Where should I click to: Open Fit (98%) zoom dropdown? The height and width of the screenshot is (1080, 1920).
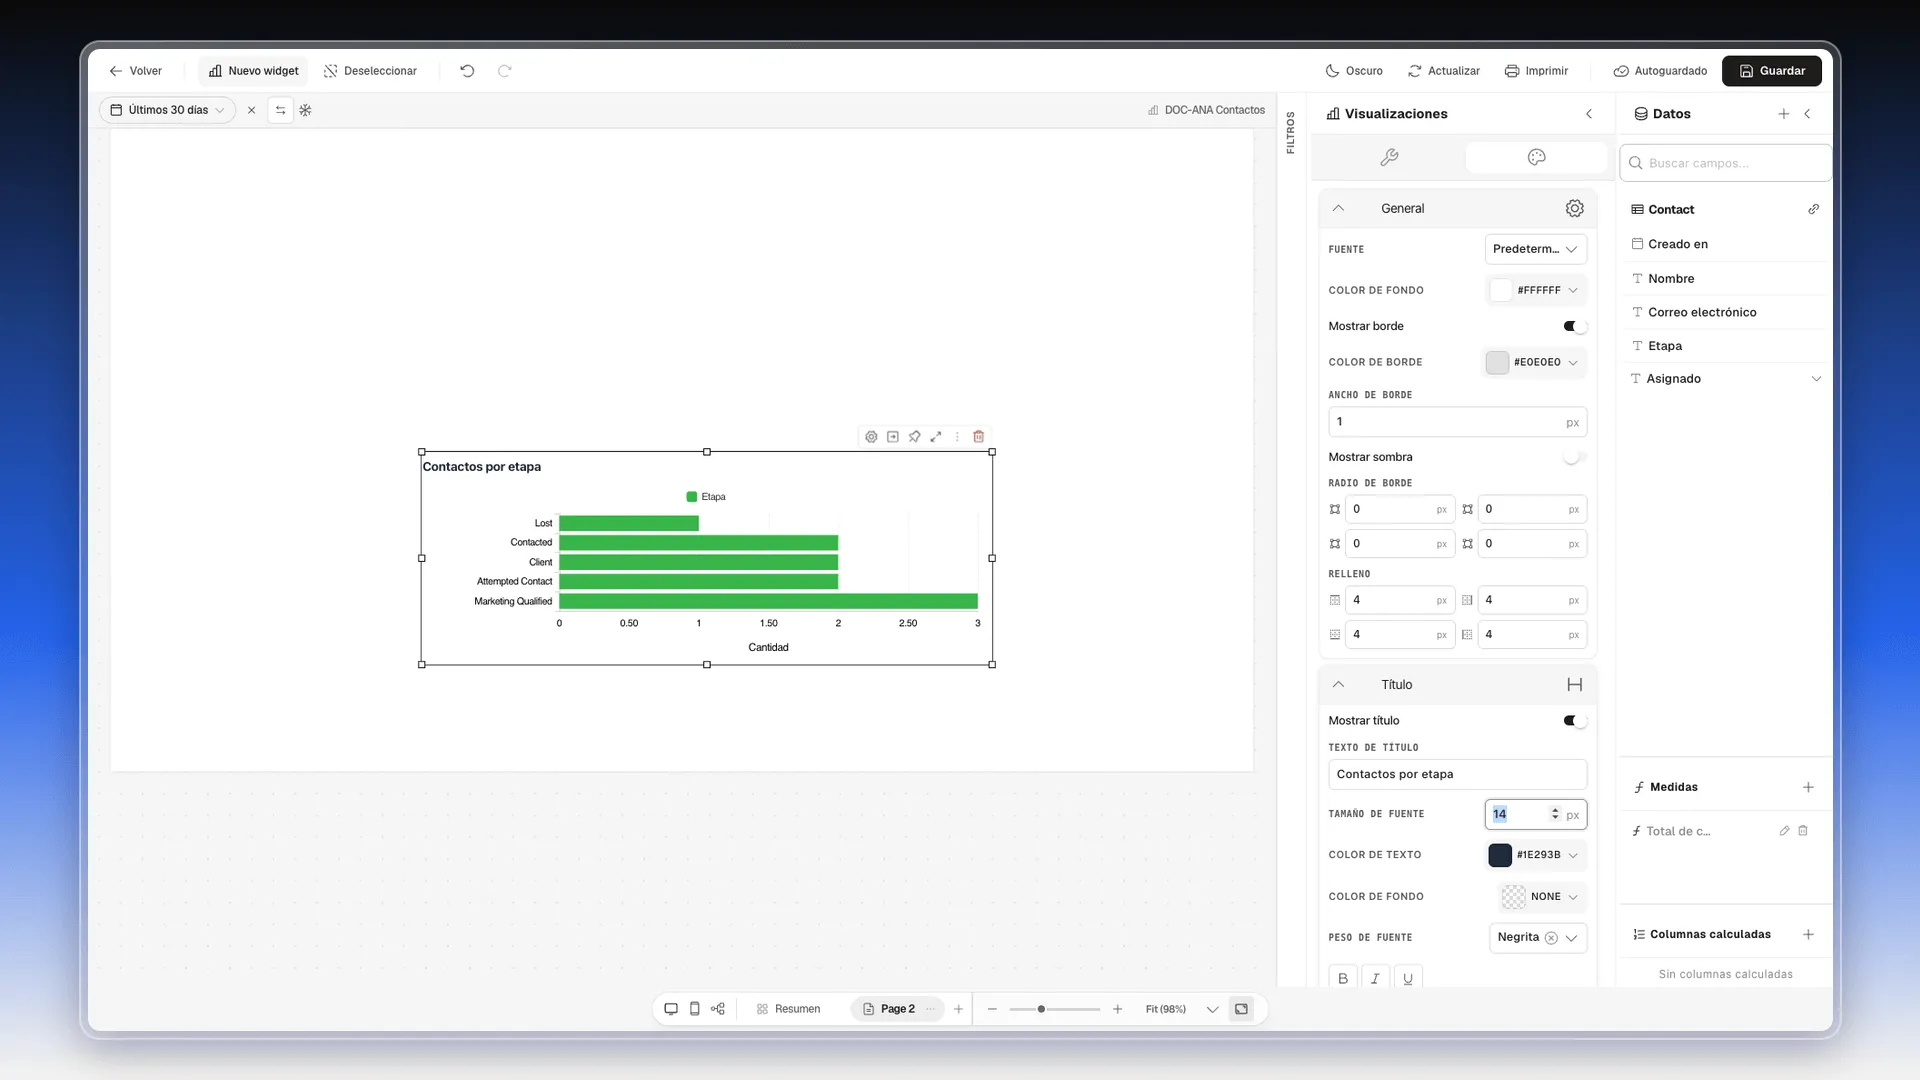1212,1009
